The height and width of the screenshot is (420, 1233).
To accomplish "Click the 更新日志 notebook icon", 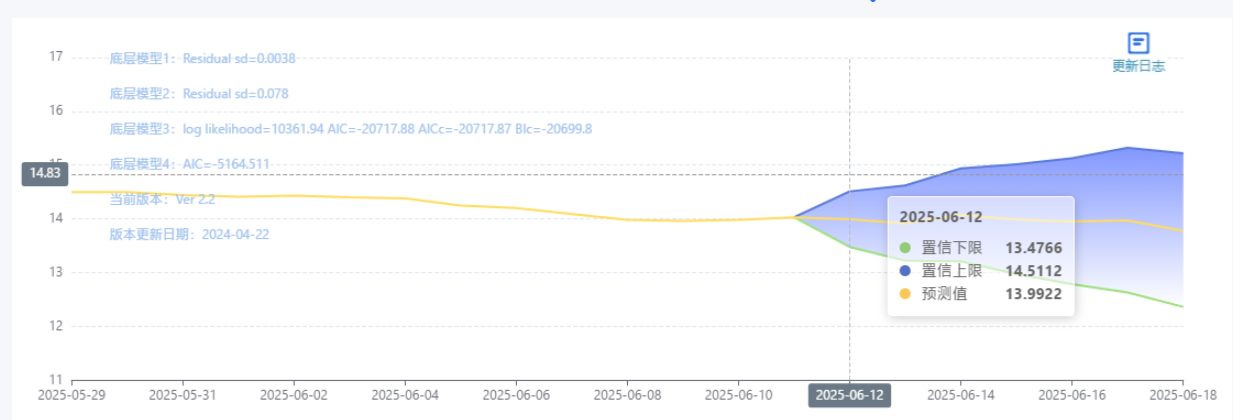I will click(x=1138, y=43).
